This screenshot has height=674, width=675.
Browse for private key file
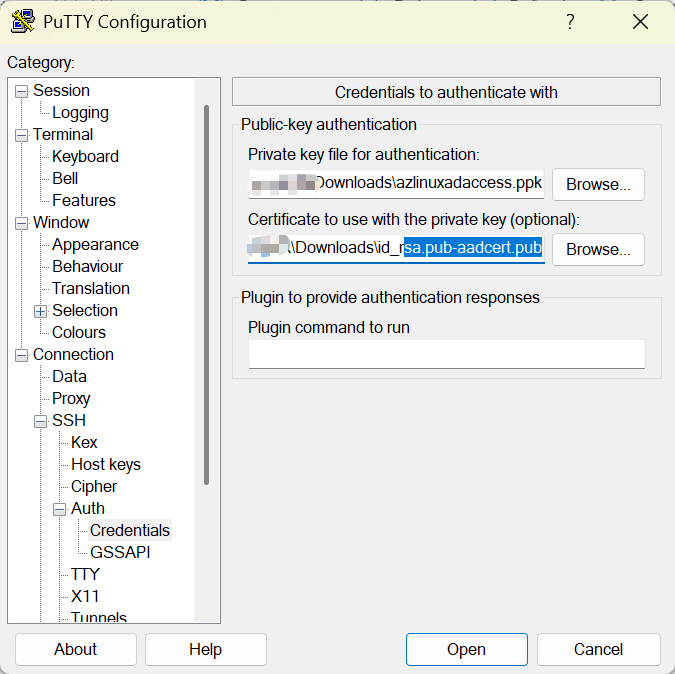pyautogui.click(x=598, y=184)
